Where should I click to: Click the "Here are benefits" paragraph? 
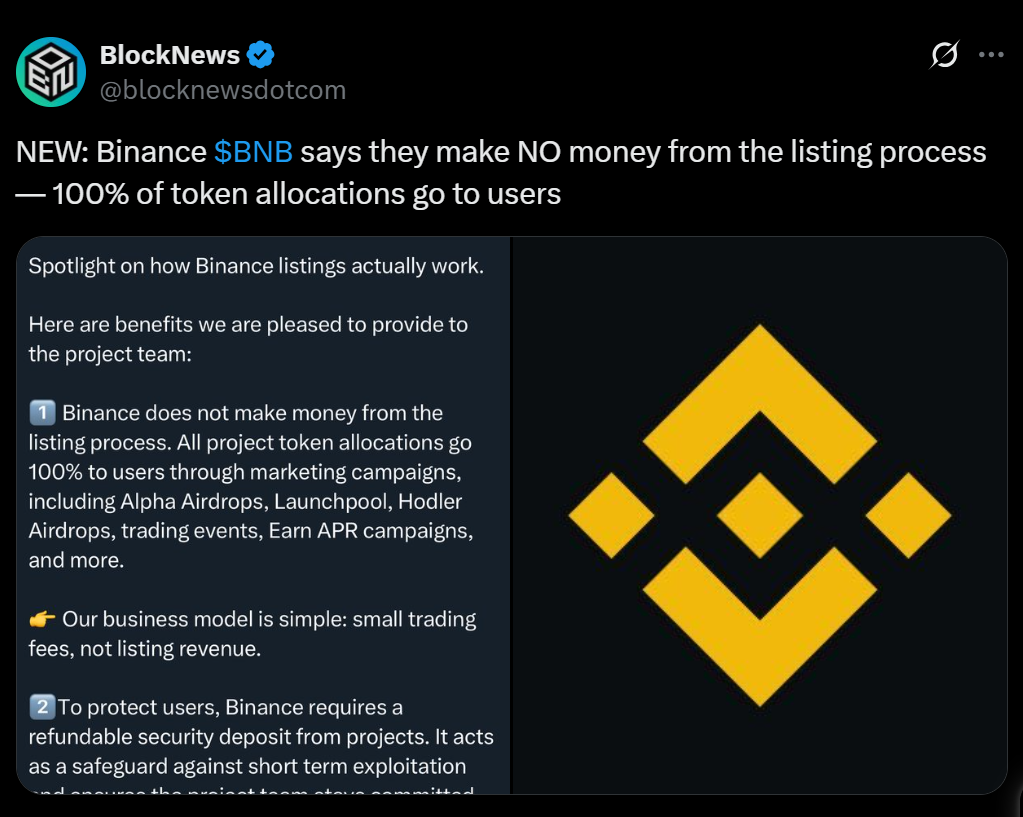click(248, 339)
